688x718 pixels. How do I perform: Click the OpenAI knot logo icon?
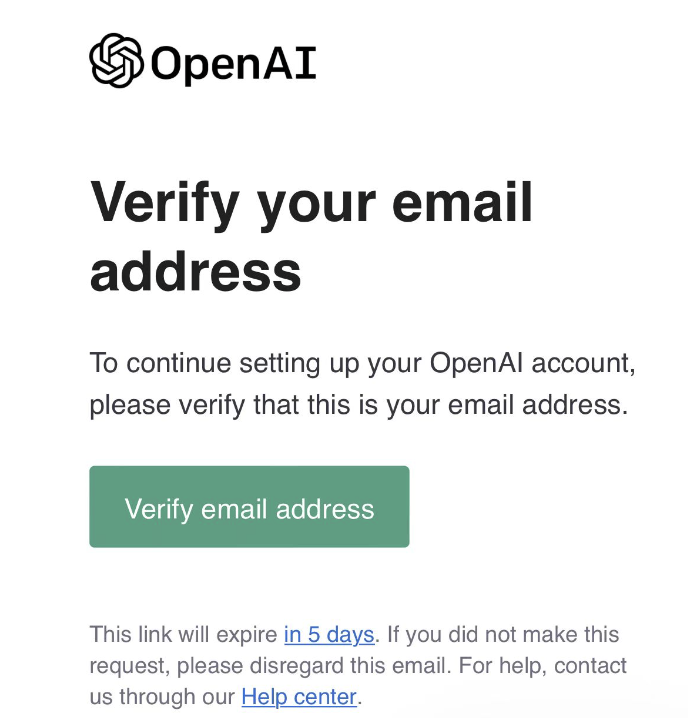116,60
